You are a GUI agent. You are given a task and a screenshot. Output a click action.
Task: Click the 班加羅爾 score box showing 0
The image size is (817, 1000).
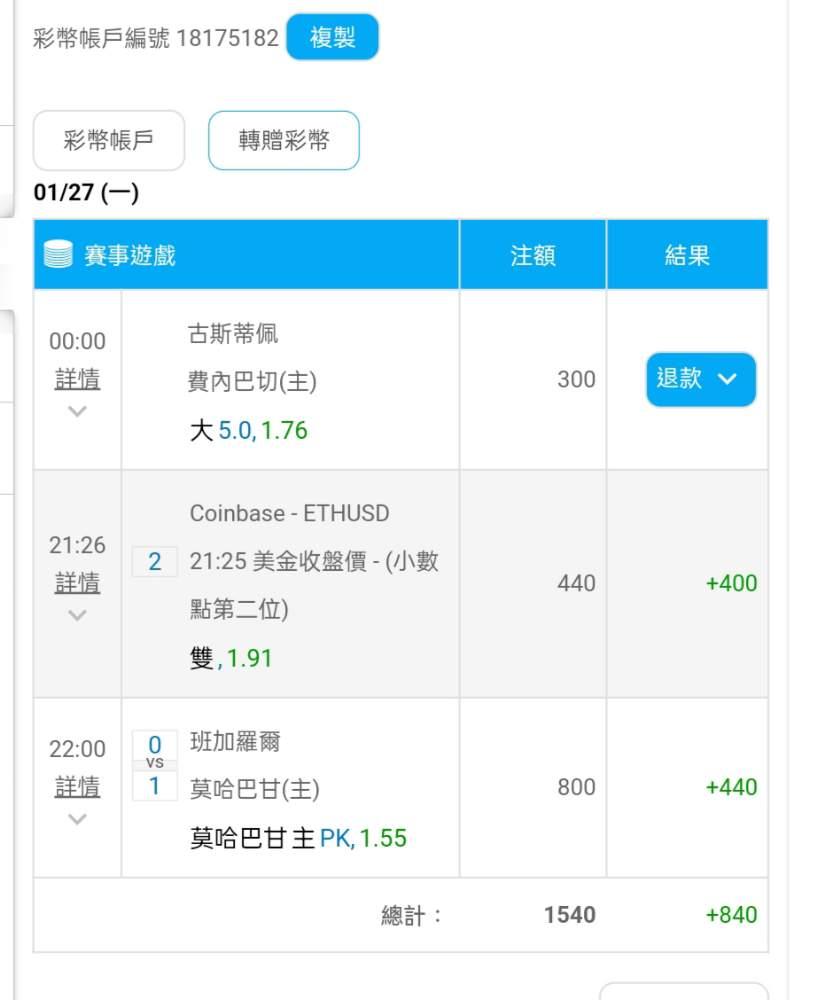[x=155, y=744]
